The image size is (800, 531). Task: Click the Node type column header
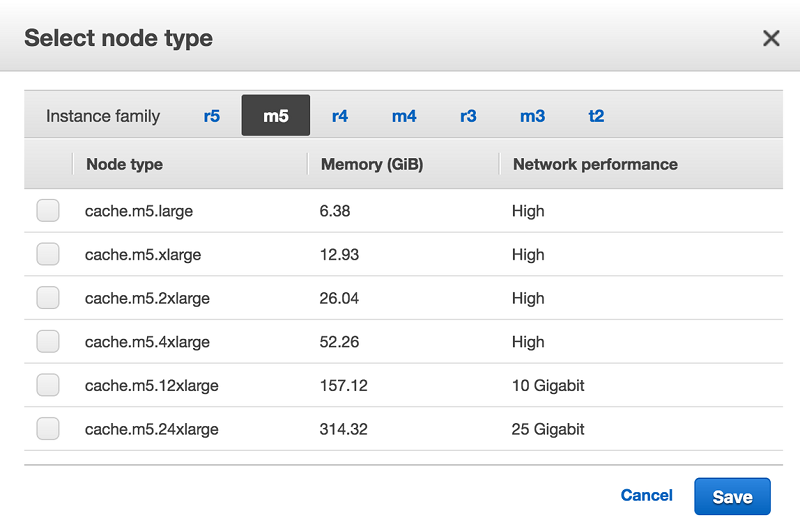(x=124, y=164)
